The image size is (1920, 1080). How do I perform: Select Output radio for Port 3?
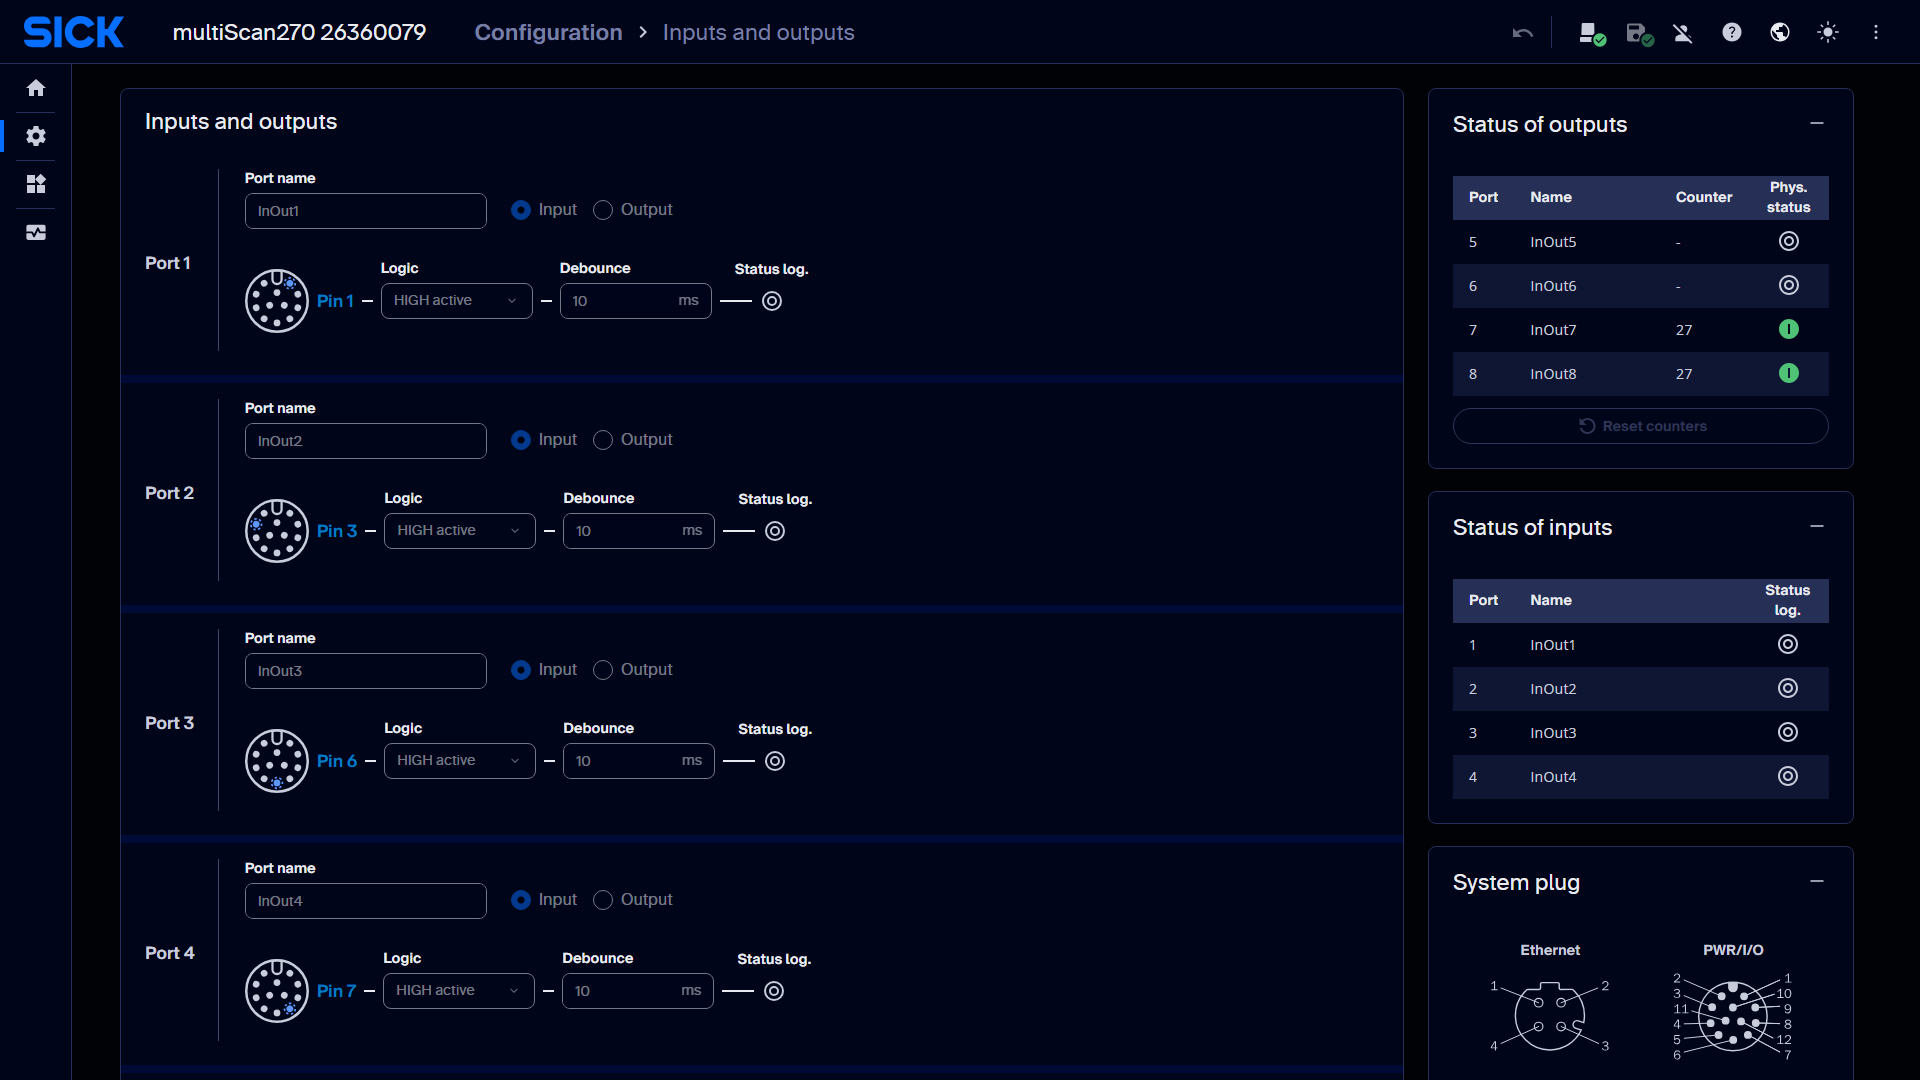pyautogui.click(x=603, y=670)
